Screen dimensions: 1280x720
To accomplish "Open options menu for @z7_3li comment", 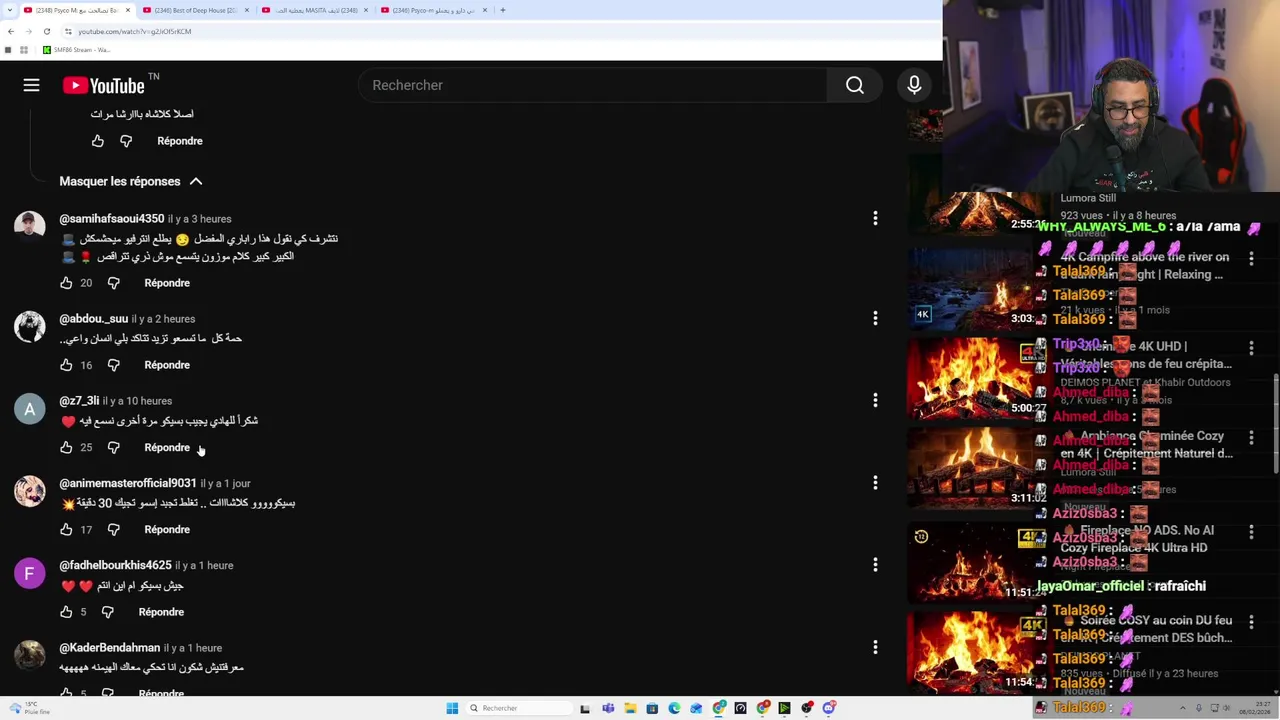I will coord(875,400).
